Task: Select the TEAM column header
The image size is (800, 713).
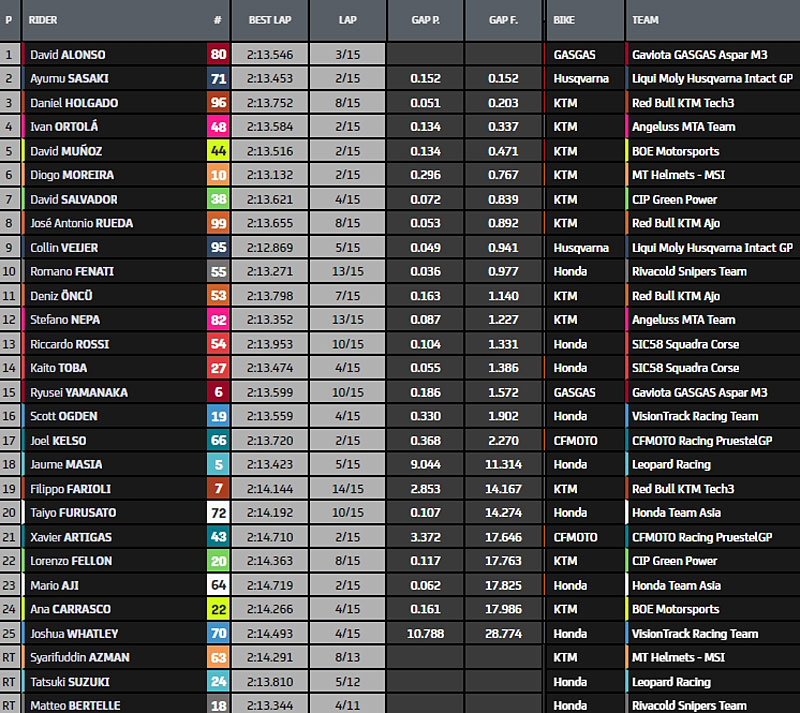Action: pos(647,20)
